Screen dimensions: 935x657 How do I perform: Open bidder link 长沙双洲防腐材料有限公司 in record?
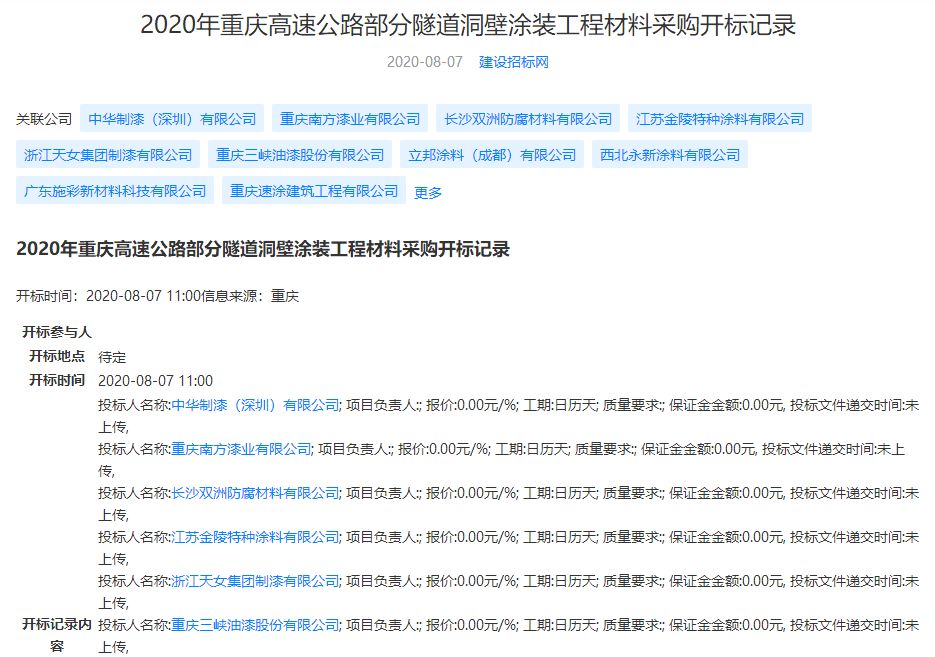point(255,493)
